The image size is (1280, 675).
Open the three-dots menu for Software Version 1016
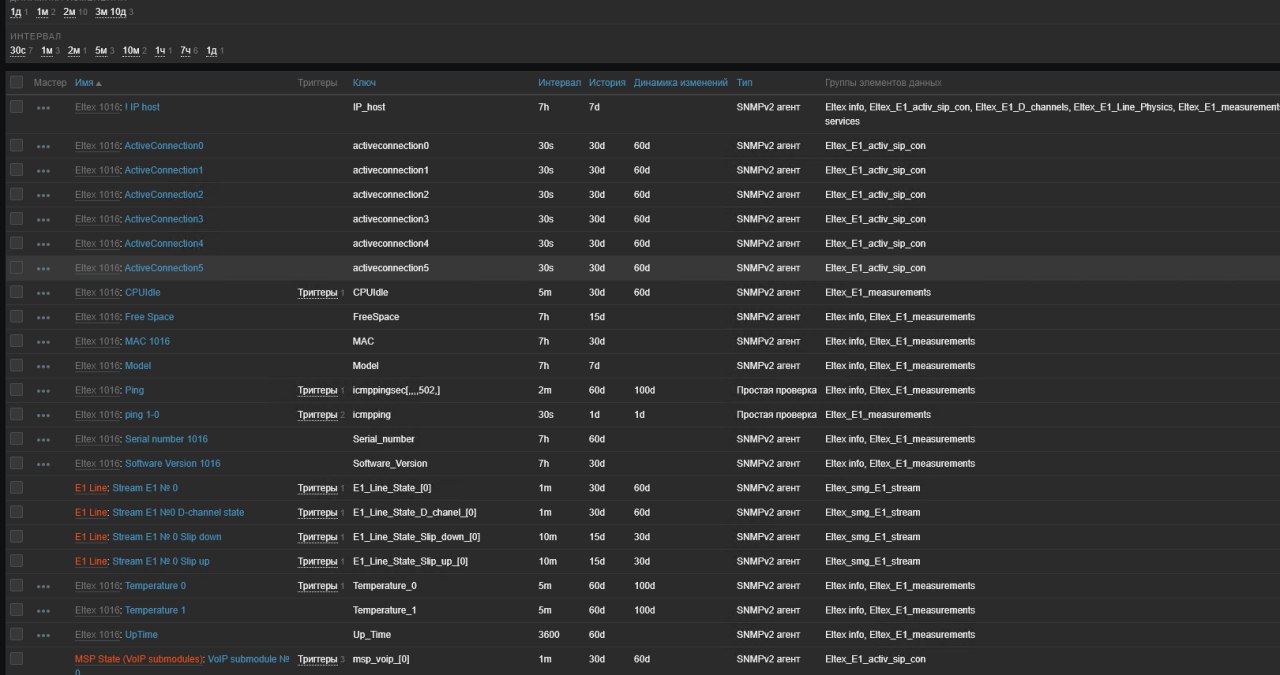43,464
